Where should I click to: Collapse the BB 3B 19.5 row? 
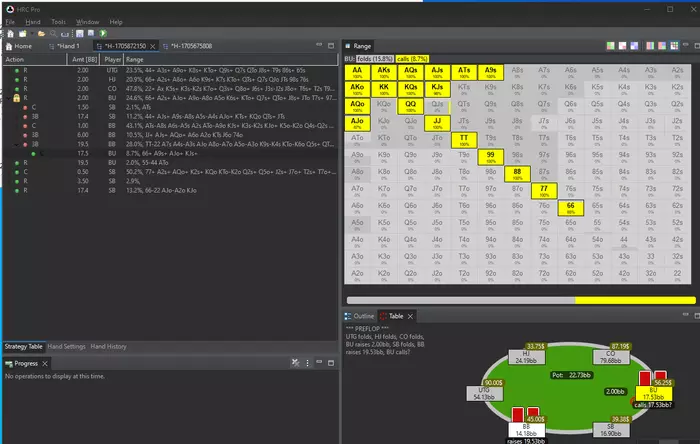point(17,144)
